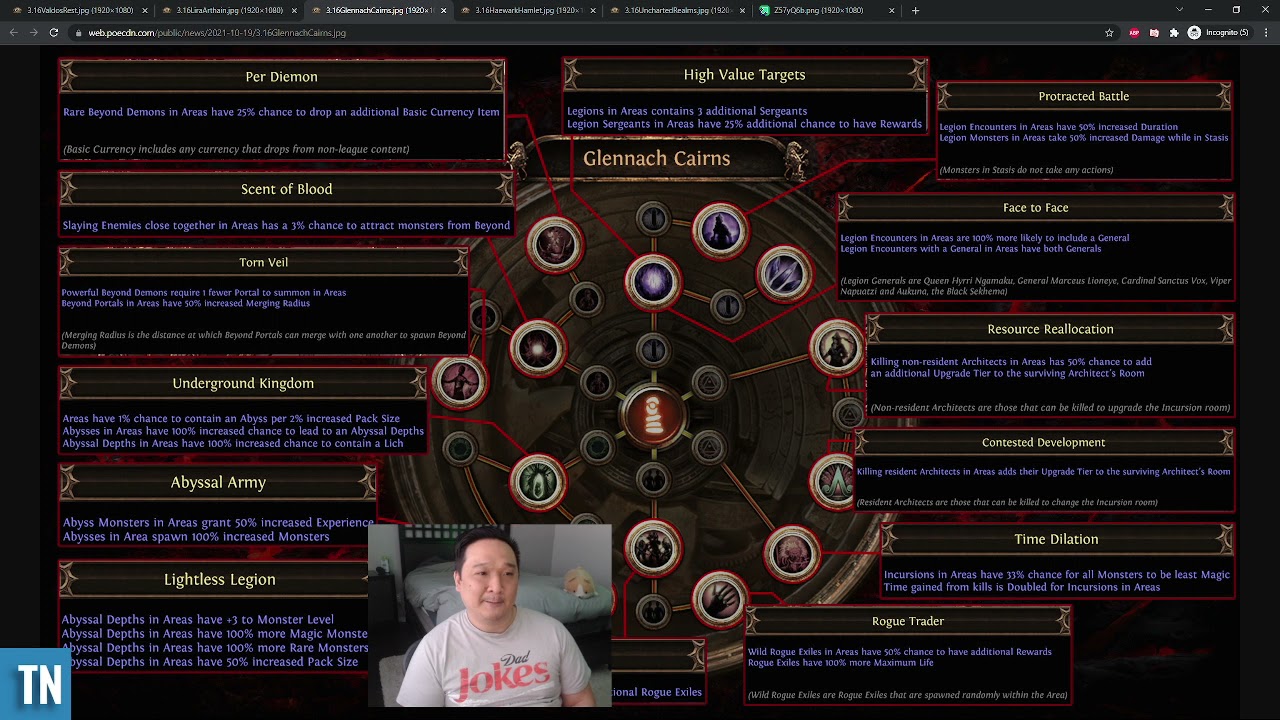This screenshot has width=1280, height=720.
Task: Click the group-of-figures node below center
Action: point(653,550)
